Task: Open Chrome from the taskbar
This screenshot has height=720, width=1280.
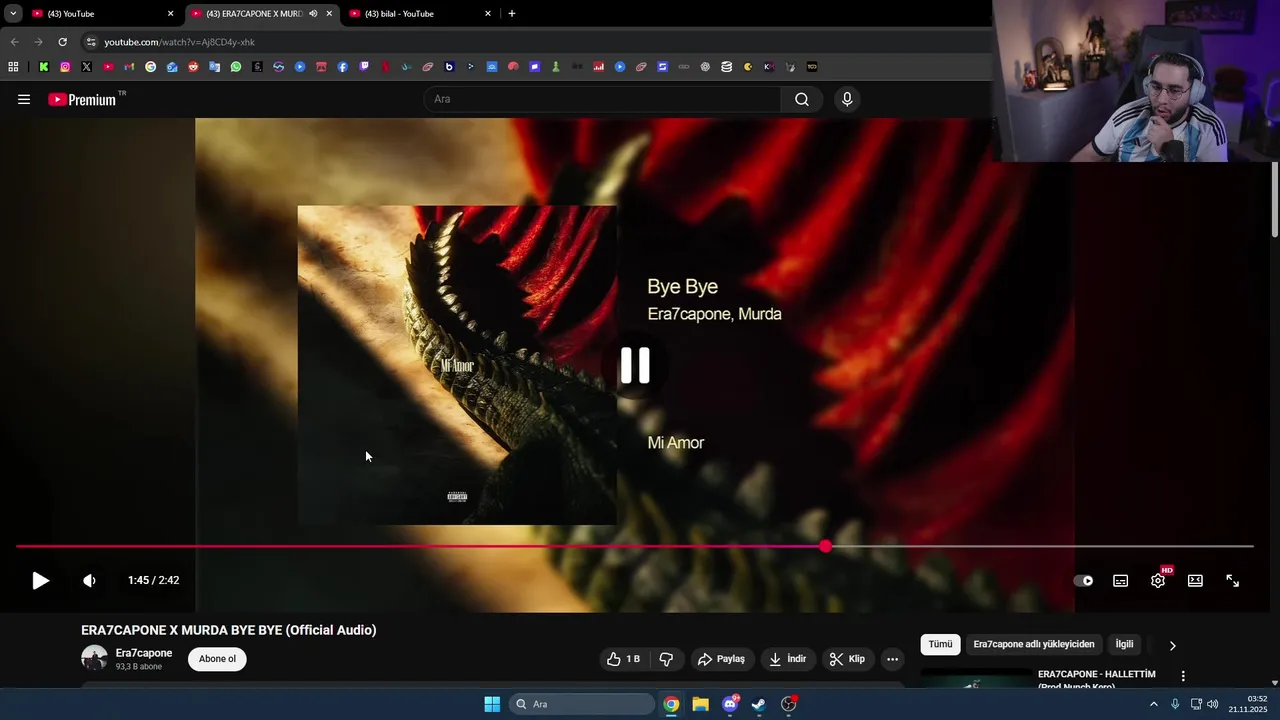Action: (671, 704)
